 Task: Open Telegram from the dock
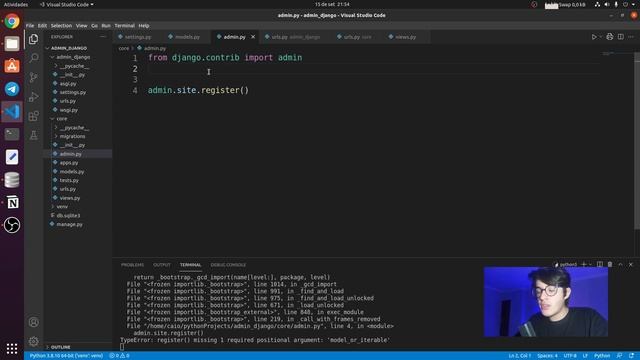click(12, 89)
